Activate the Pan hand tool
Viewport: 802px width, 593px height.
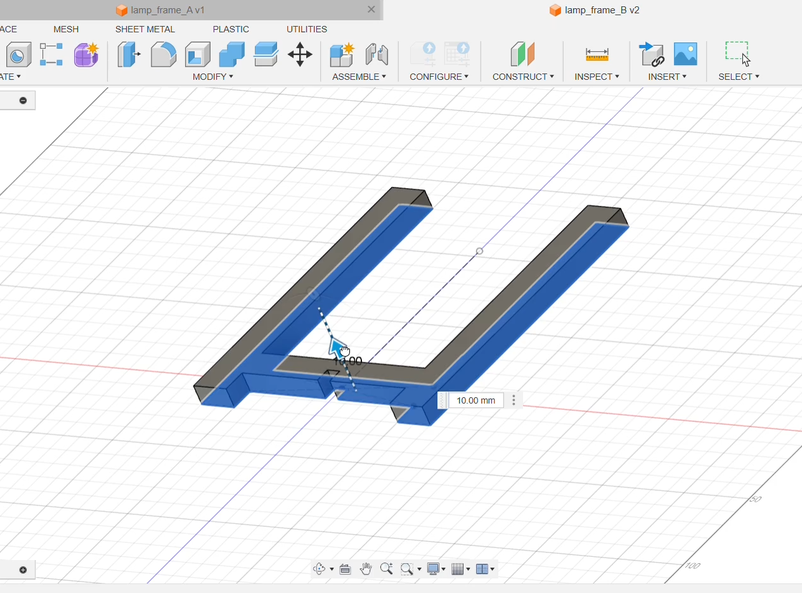click(366, 569)
